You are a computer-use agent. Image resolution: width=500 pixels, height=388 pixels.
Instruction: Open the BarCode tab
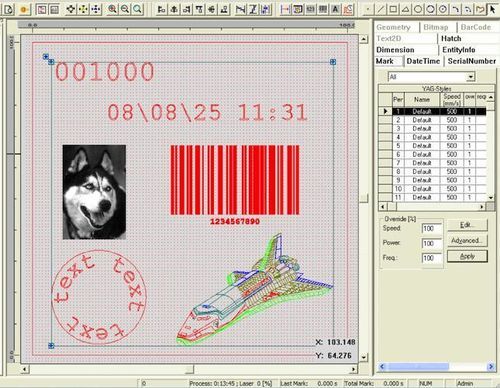(x=476, y=27)
